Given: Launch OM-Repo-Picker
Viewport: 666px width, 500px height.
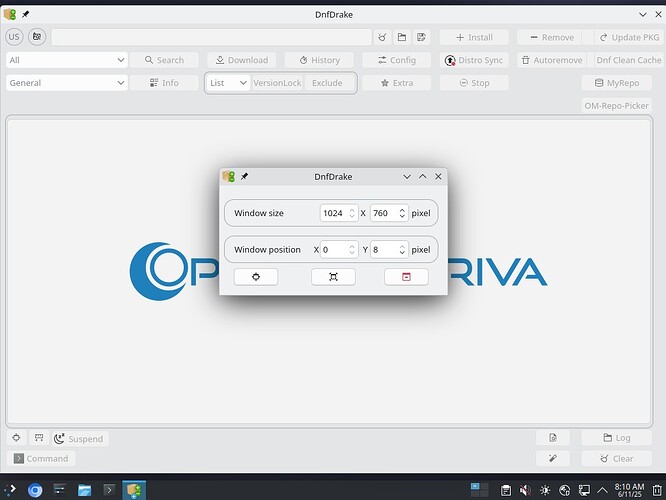Looking at the screenshot, I should point(617,105).
